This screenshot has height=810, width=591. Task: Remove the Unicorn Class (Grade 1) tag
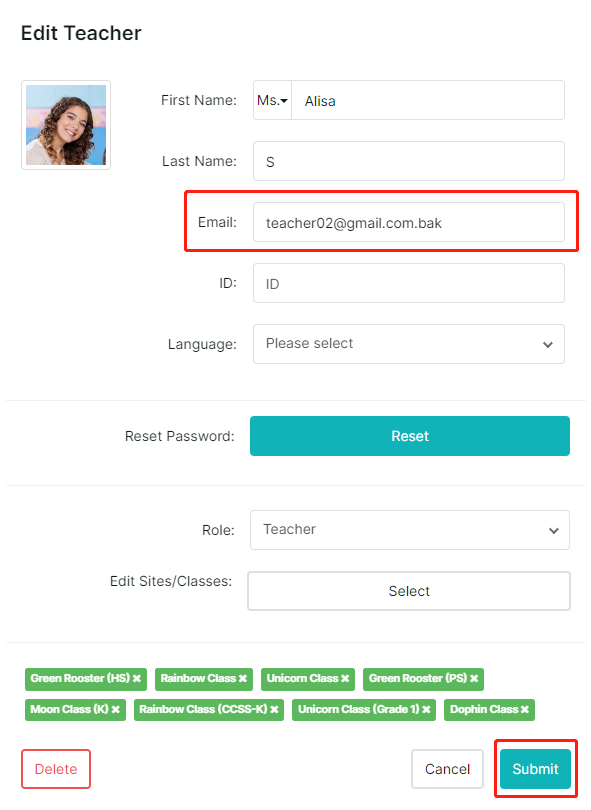tap(426, 710)
